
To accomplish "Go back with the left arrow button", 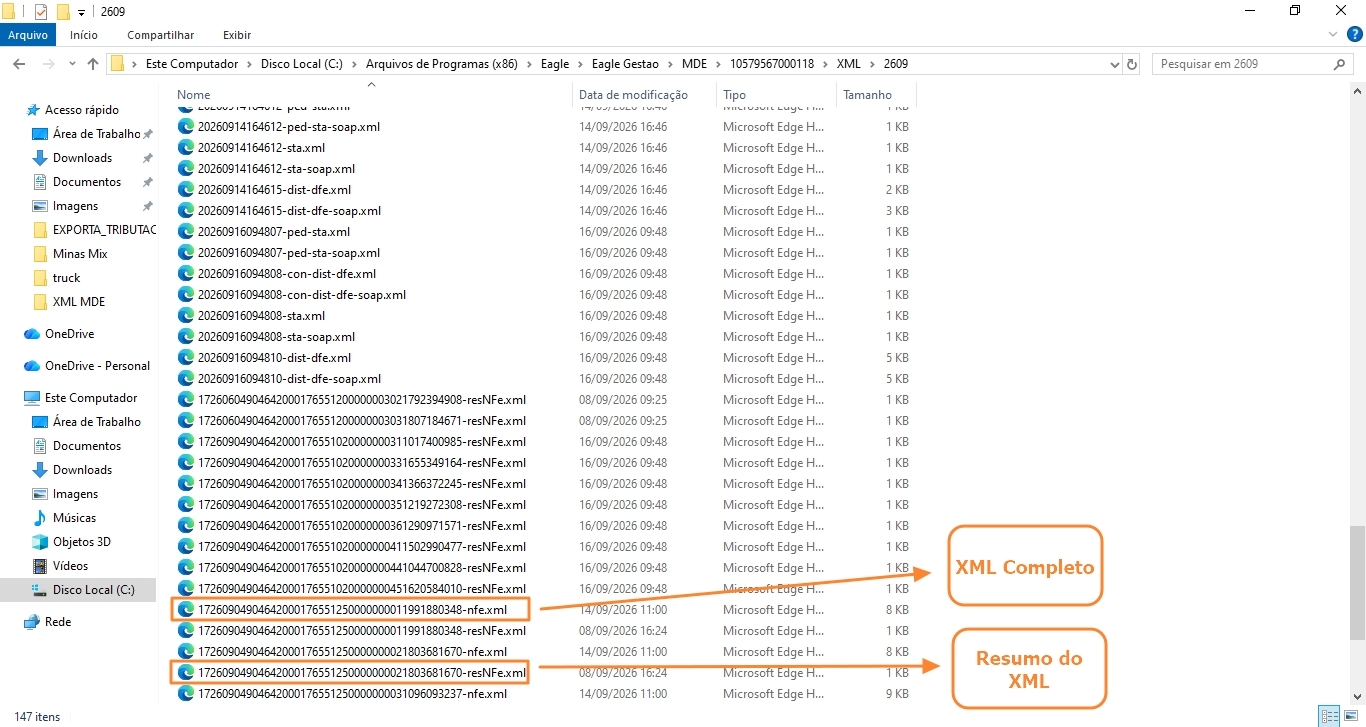I will [x=18, y=64].
